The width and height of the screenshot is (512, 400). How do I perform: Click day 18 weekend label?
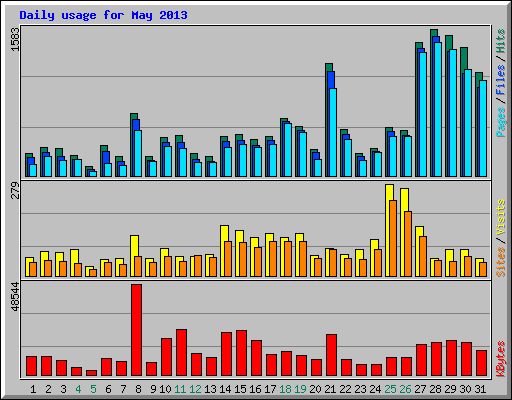(x=285, y=389)
